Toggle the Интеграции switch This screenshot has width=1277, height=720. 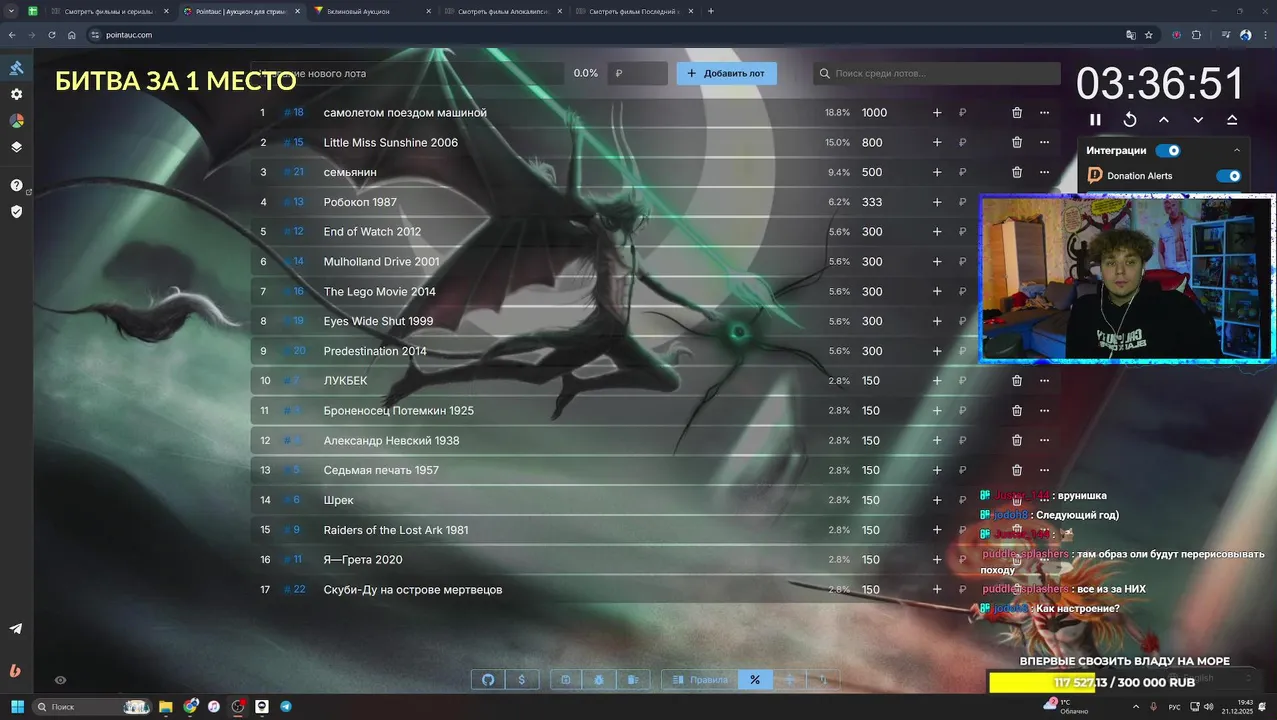click(x=1168, y=151)
